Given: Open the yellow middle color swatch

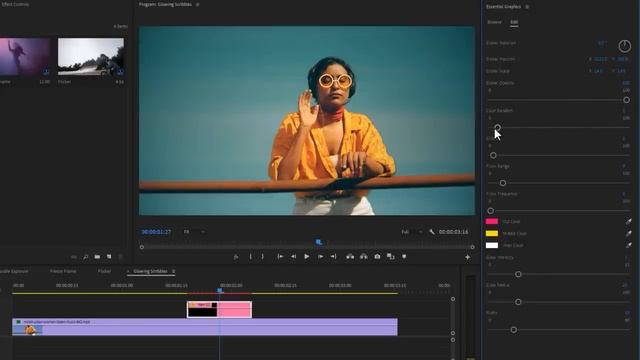Looking at the screenshot, I should pyautogui.click(x=492, y=233).
